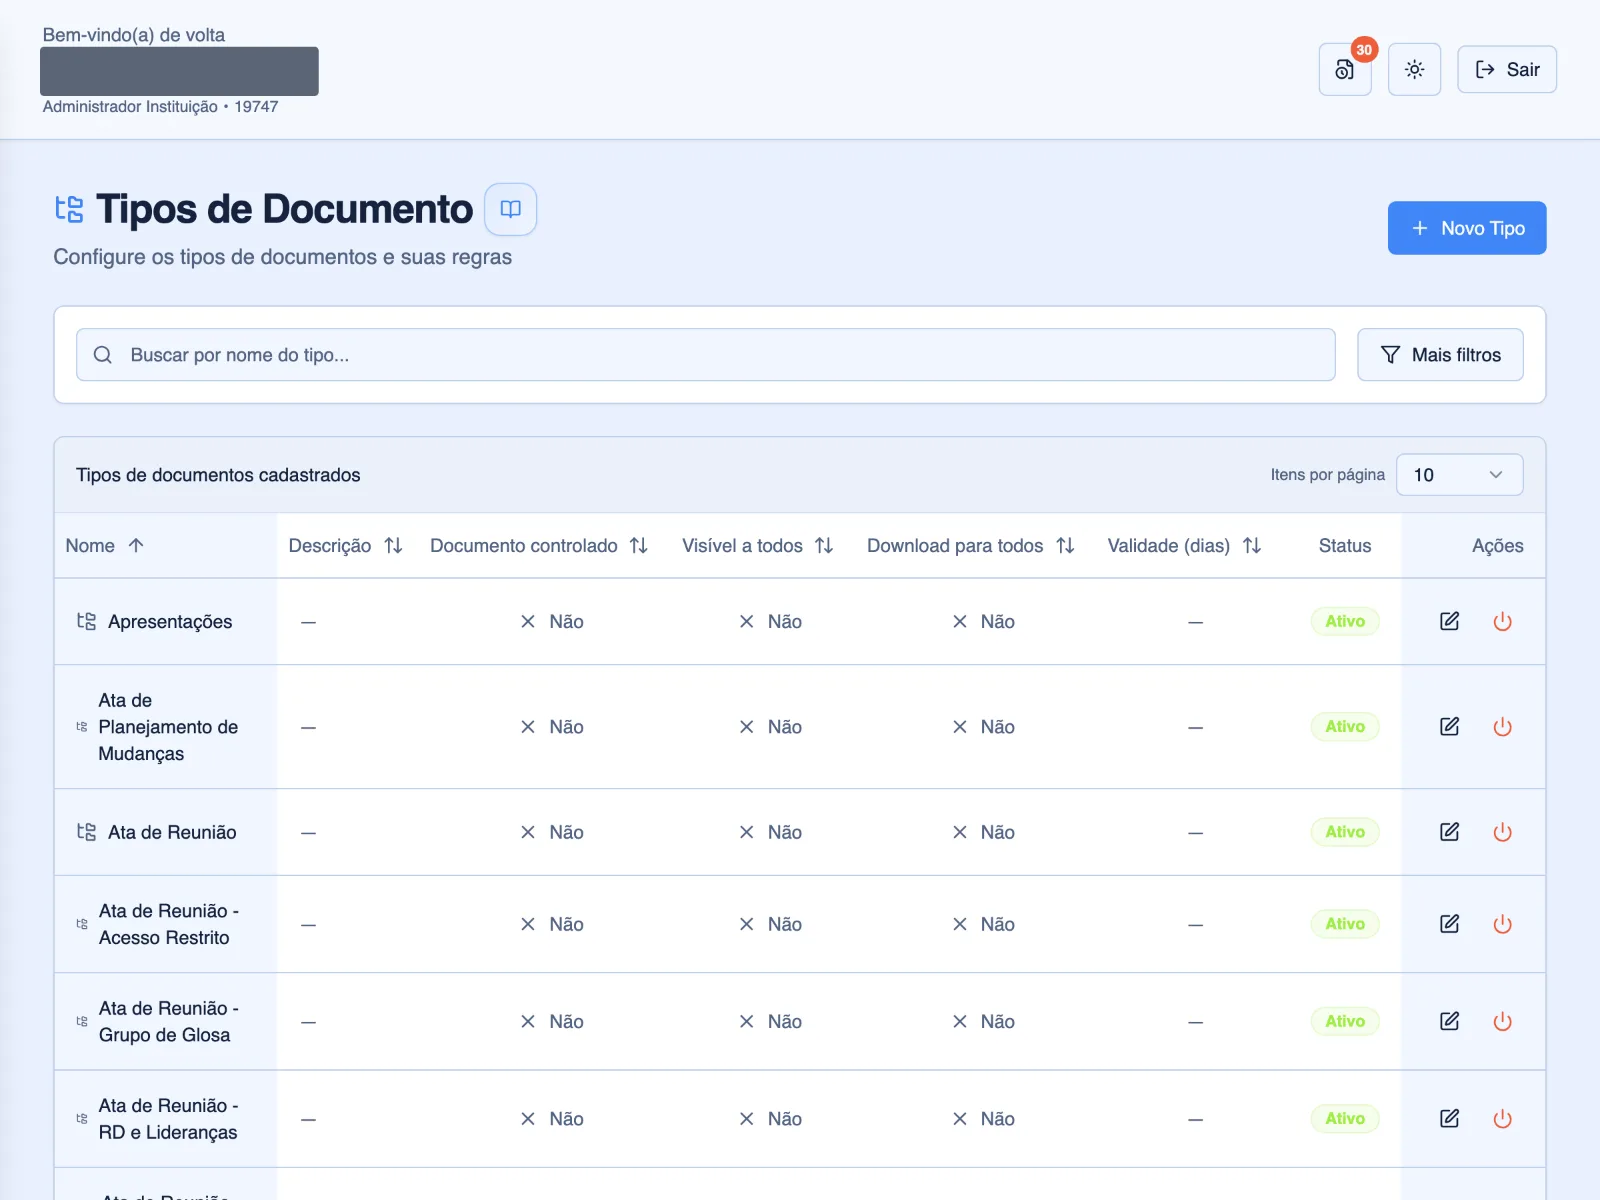Click Tipos de documentos cadastrados heading
Viewport: 1600px width, 1200px height.
(218, 475)
